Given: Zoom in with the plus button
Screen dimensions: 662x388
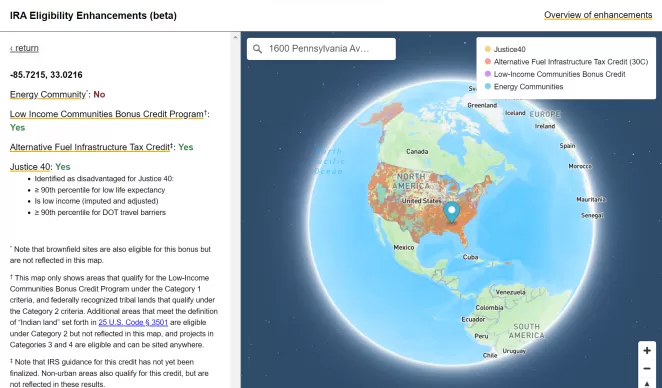Looking at the screenshot, I should tap(647, 350).
